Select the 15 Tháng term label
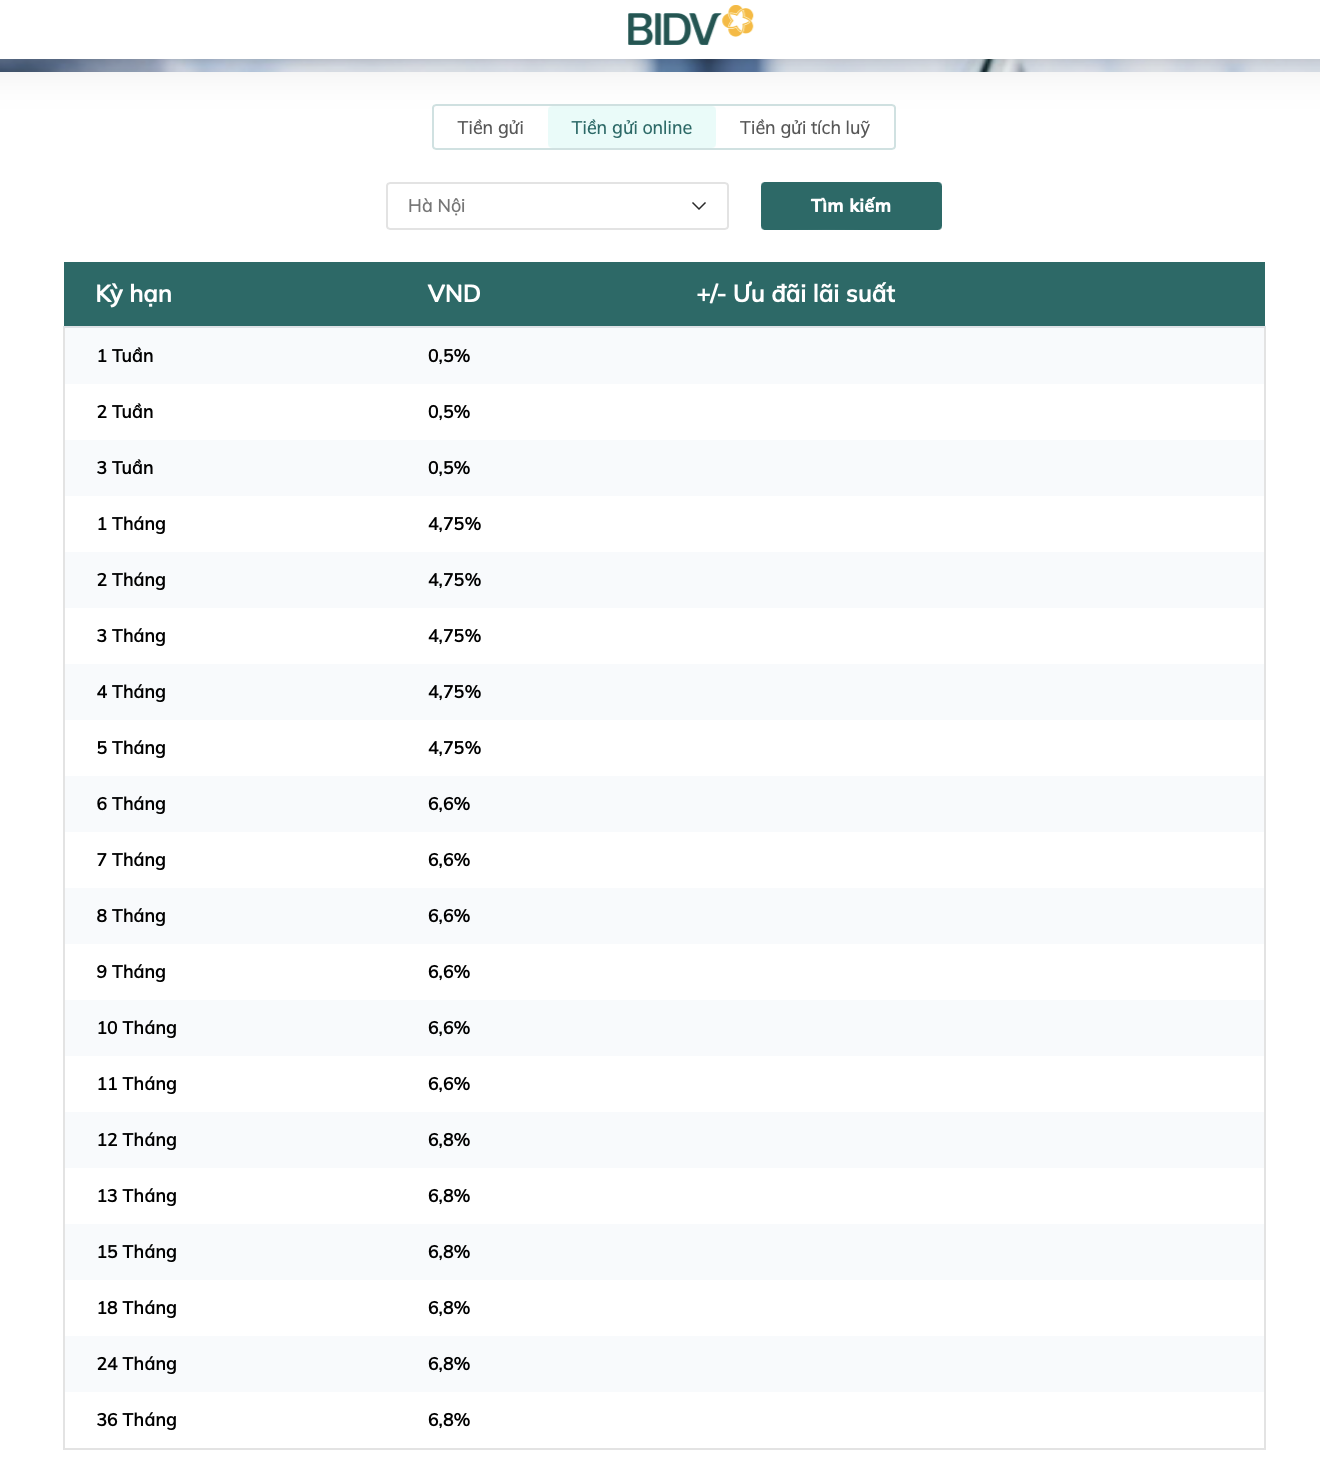This screenshot has height=1458, width=1320. coord(137,1252)
